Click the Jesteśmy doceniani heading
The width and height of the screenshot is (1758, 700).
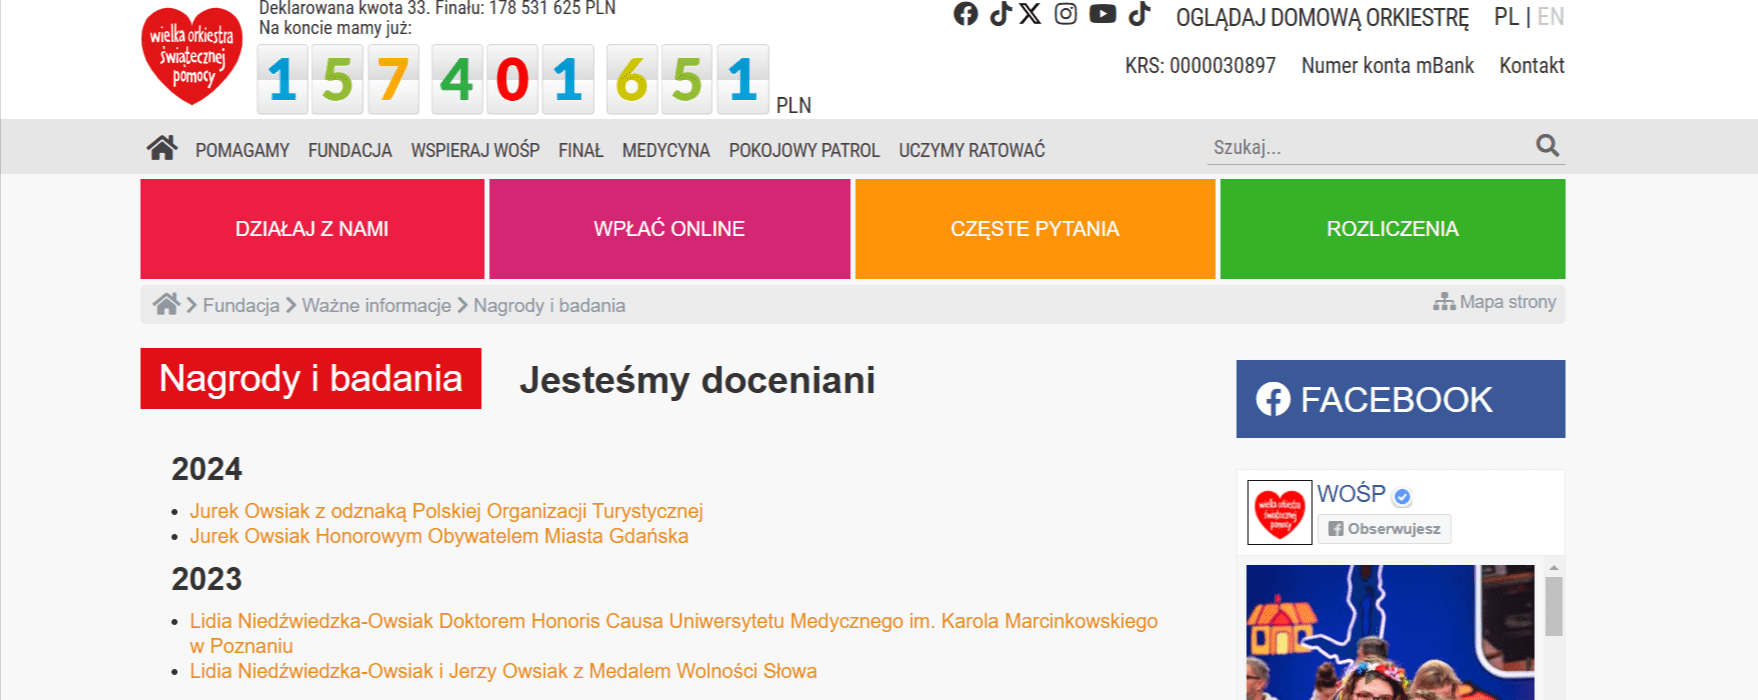(x=697, y=380)
